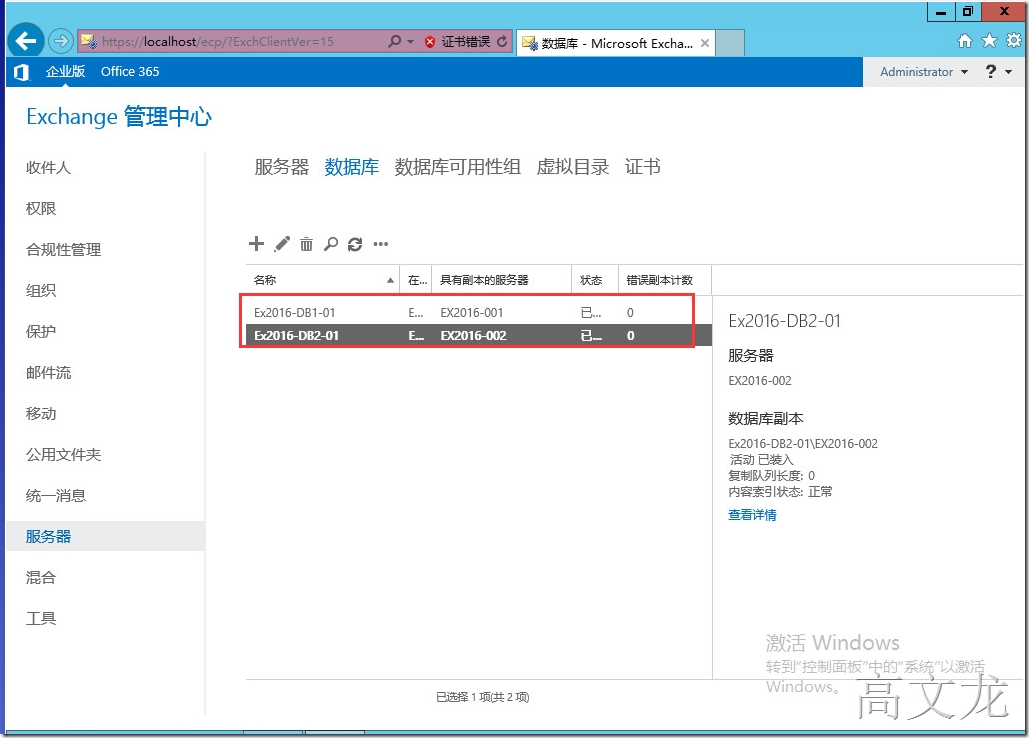This screenshot has width=1029, height=738.
Task: Delete database using trash icon
Action: [306, 244]
